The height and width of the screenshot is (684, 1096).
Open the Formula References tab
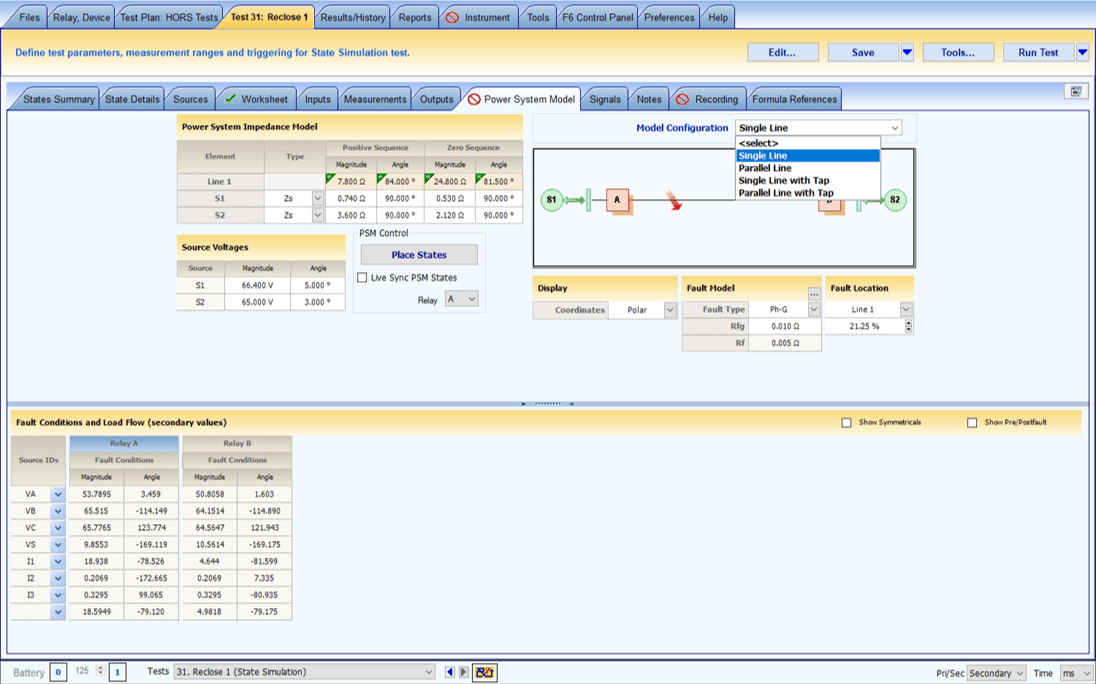(x=794, y=99)
